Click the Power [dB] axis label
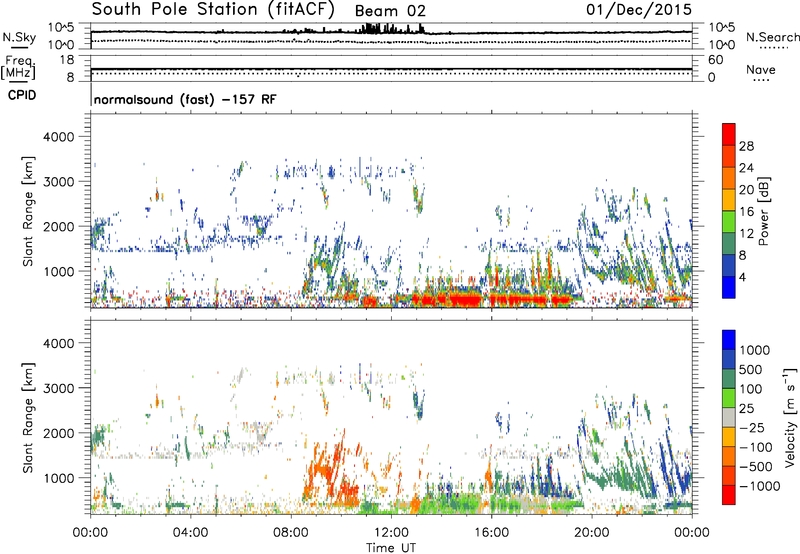This screenshot has height=554, width=800. coord(763,211)
